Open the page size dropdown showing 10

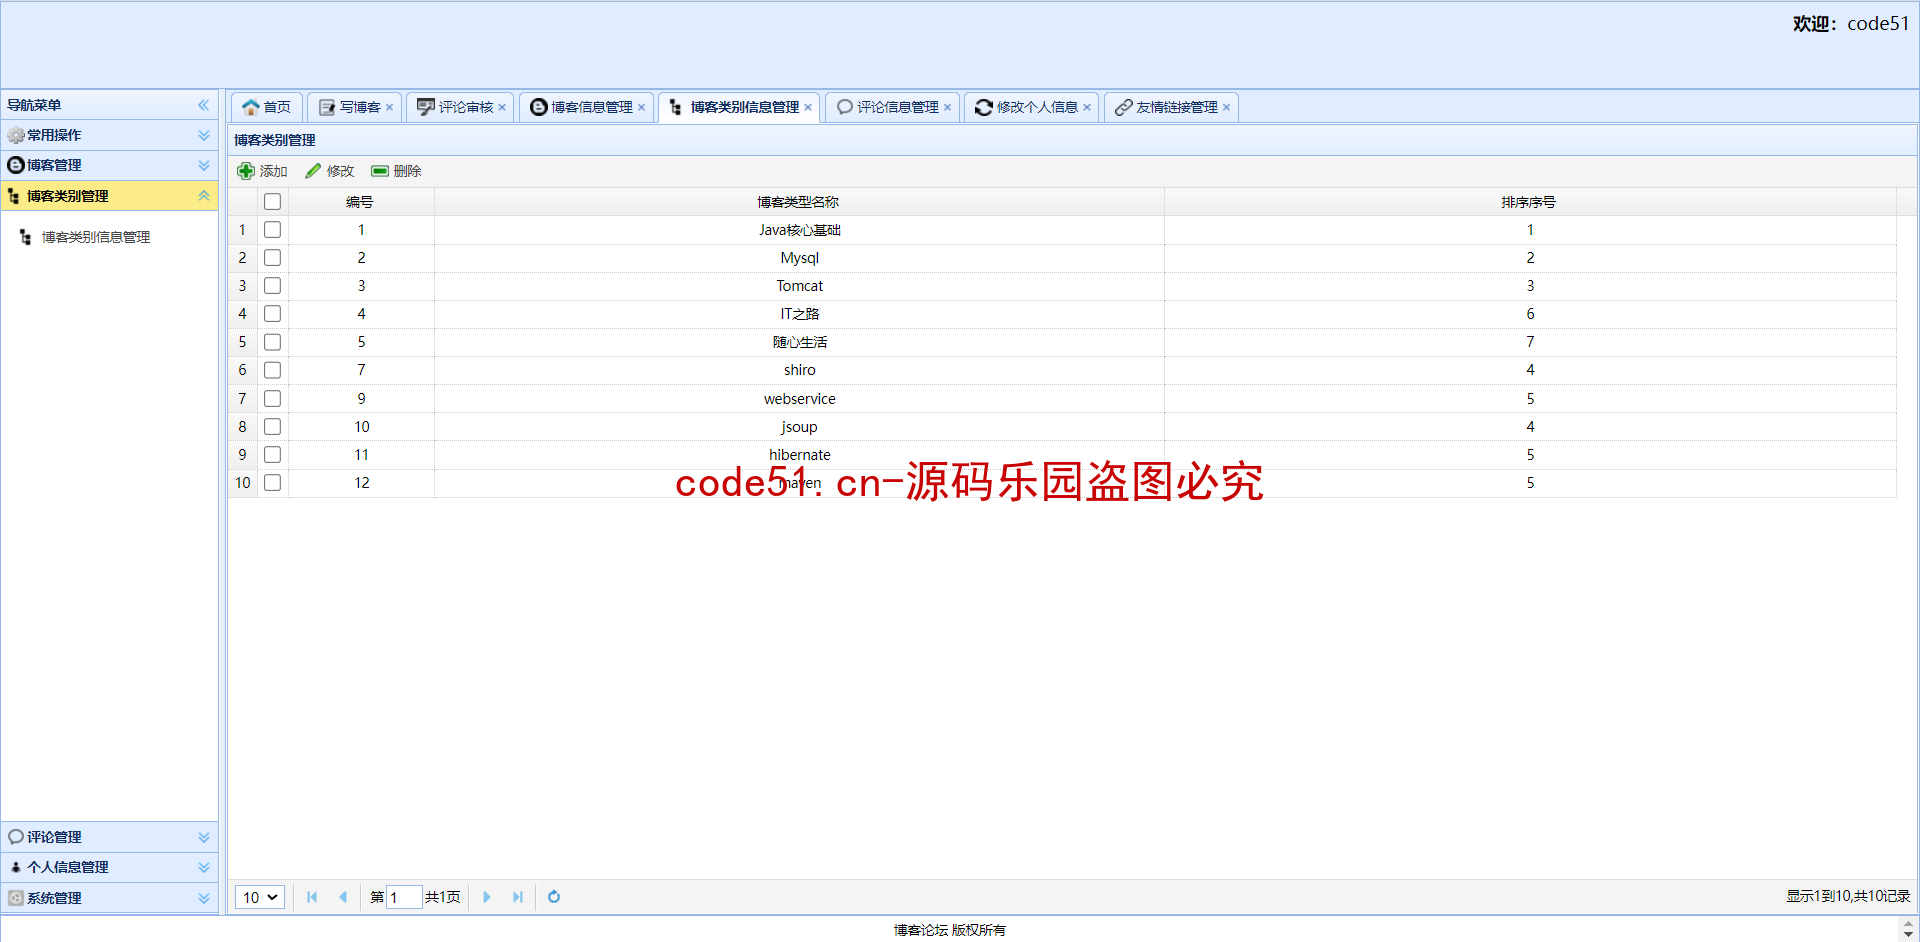coord(260,897)
